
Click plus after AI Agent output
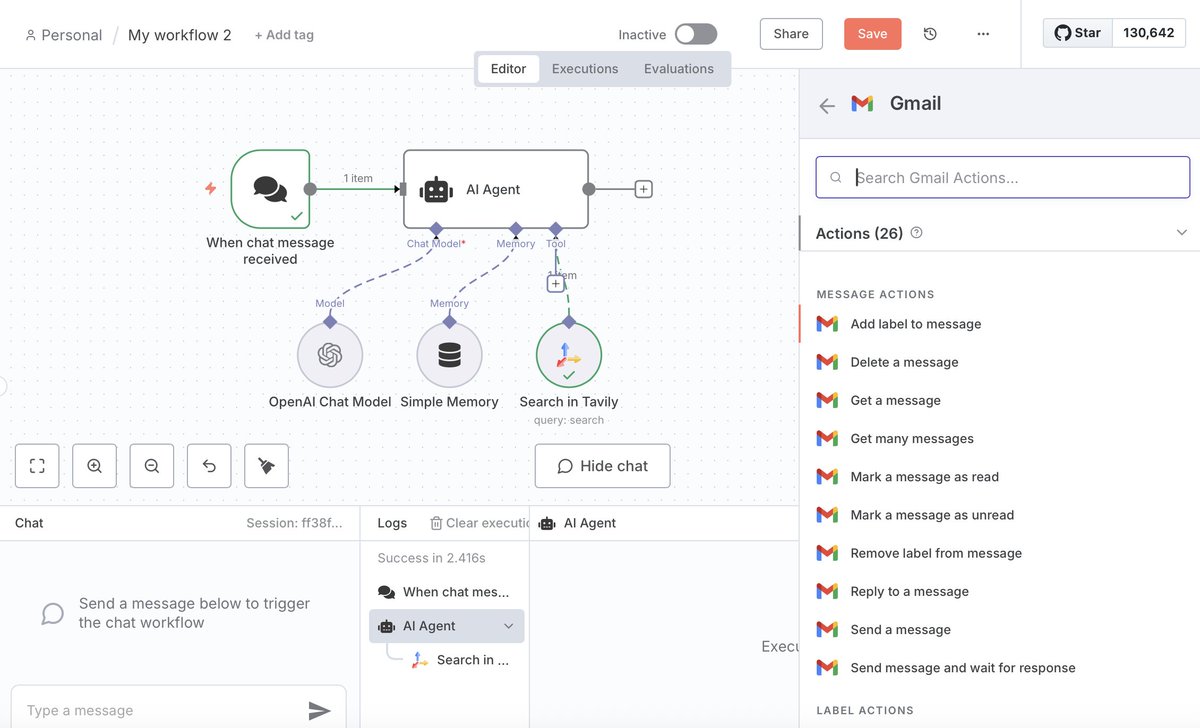(644, 189)
